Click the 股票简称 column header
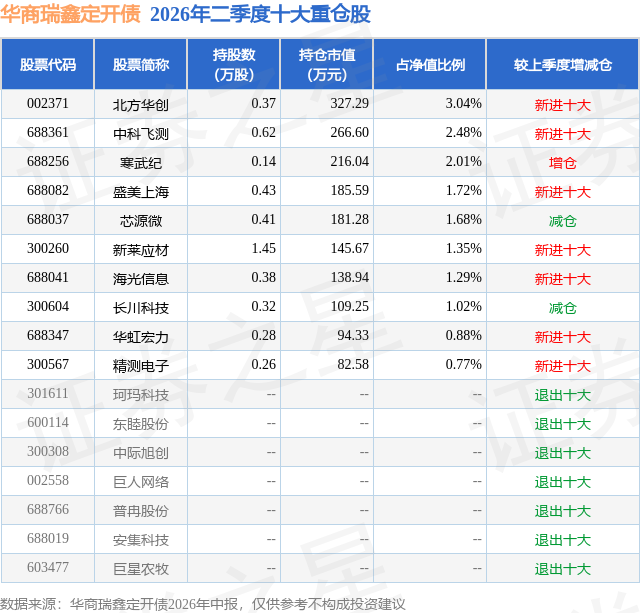 [141, 64]
